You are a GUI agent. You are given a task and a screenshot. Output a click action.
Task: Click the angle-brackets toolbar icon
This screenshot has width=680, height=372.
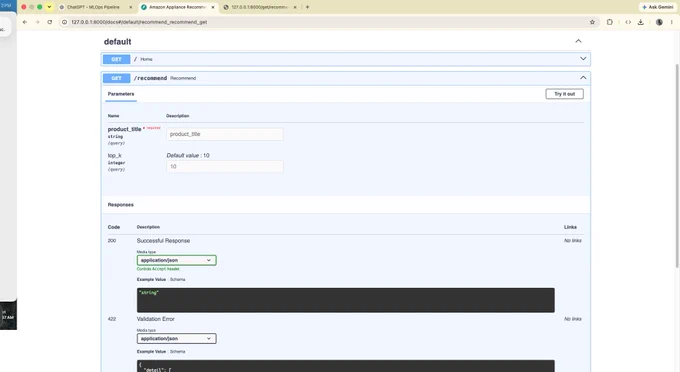[628, 22]
